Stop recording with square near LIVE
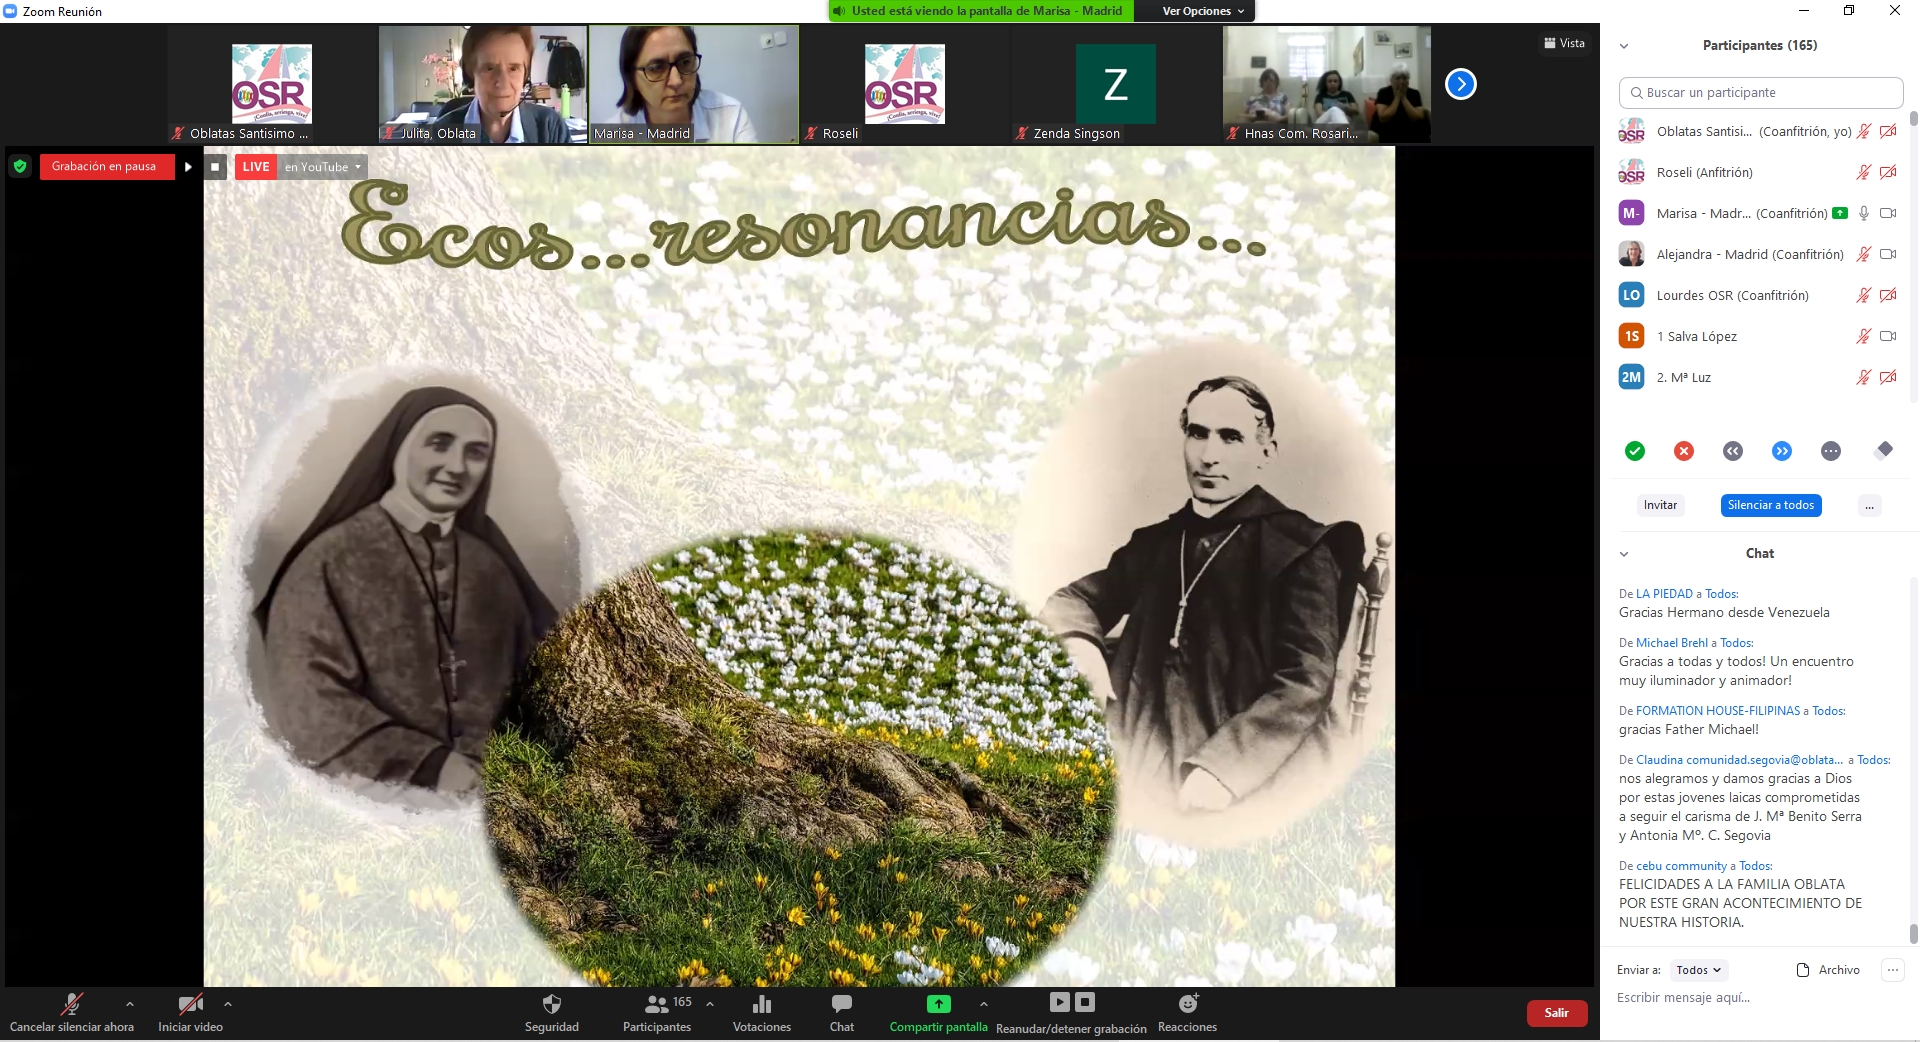 click(215, 167)
